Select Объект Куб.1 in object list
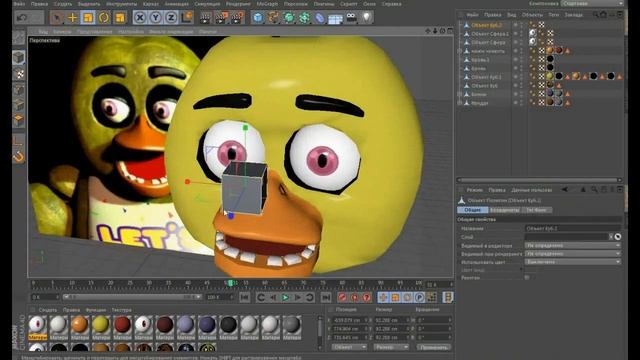Image resolution: width=640 pixels, height=360 pixels. [486, 77]
